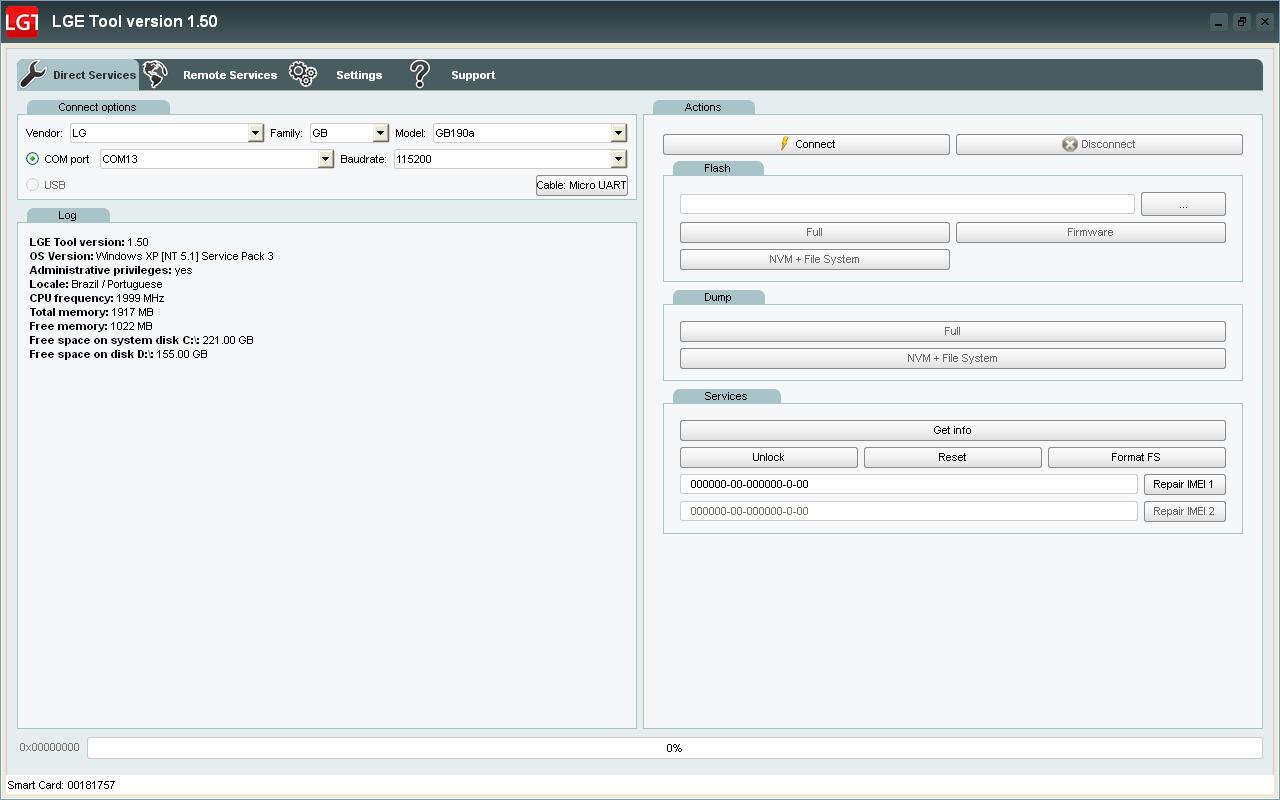
Task: Click the Dump group header
Action: [718, 297]
